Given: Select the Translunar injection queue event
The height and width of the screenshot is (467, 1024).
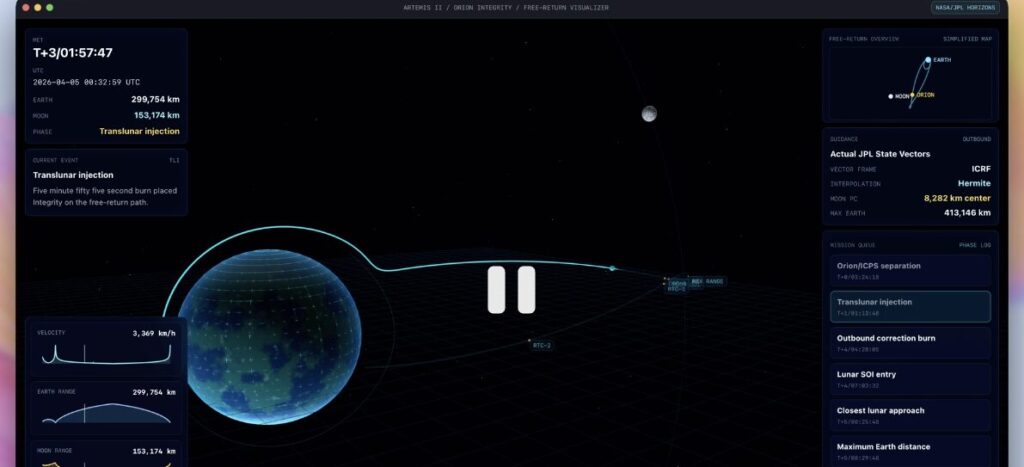Looking at the screenshot, I should pos(910,306).
